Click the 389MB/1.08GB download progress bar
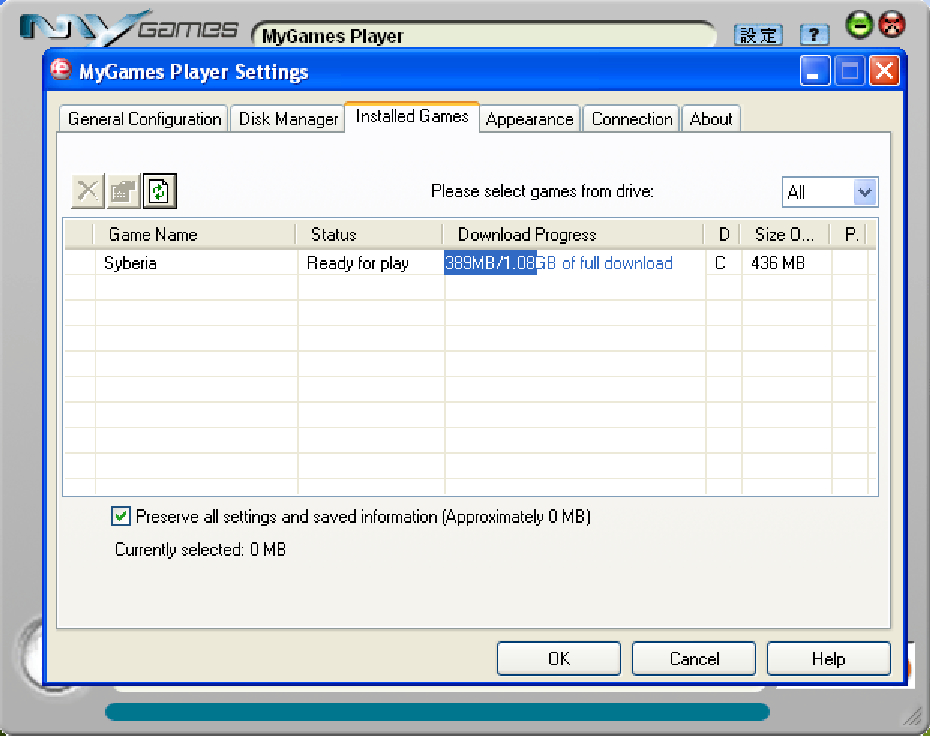The height and width of the screenshot is (736, 930). click(574, 263)
